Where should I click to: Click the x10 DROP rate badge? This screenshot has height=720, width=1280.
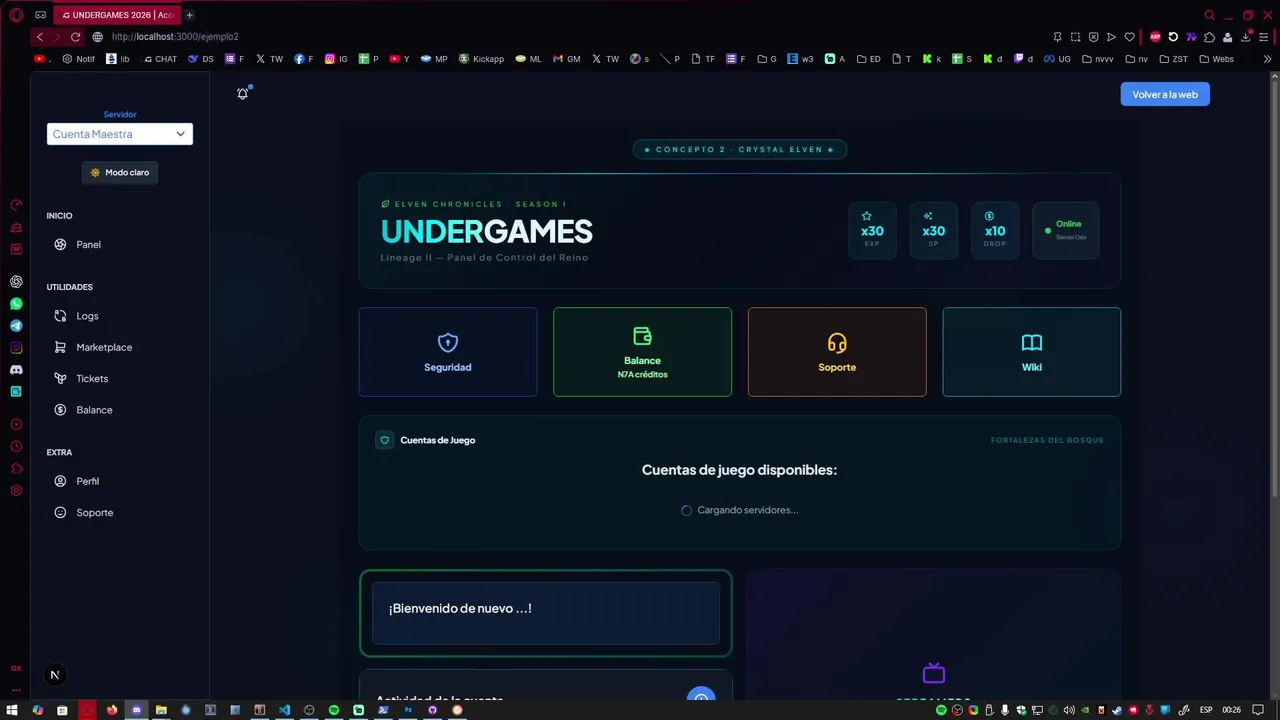tap(995, 230)
